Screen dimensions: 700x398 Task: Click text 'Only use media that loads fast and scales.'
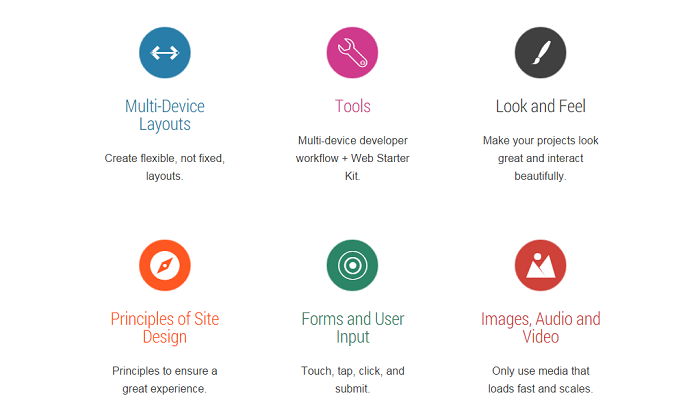541,380
